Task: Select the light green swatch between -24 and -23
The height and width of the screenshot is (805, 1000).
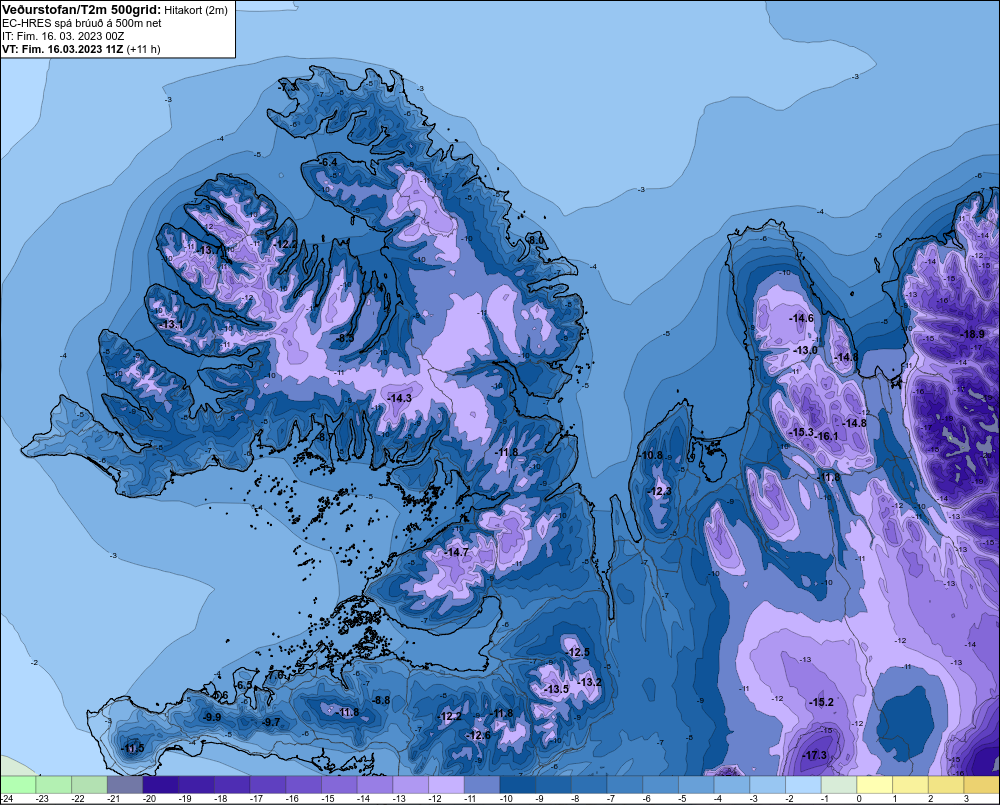Action: point(18,785)
